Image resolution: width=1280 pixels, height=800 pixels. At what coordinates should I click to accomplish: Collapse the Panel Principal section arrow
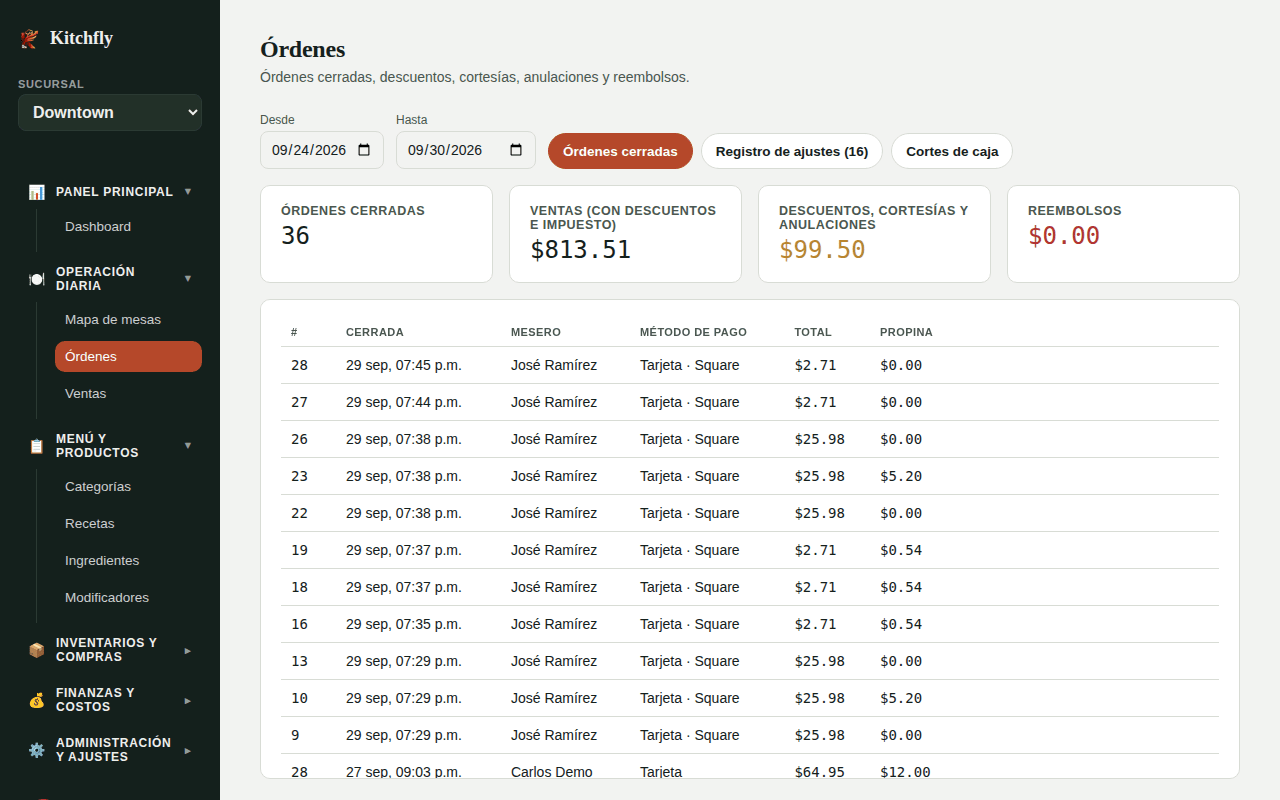pos(188,191)
